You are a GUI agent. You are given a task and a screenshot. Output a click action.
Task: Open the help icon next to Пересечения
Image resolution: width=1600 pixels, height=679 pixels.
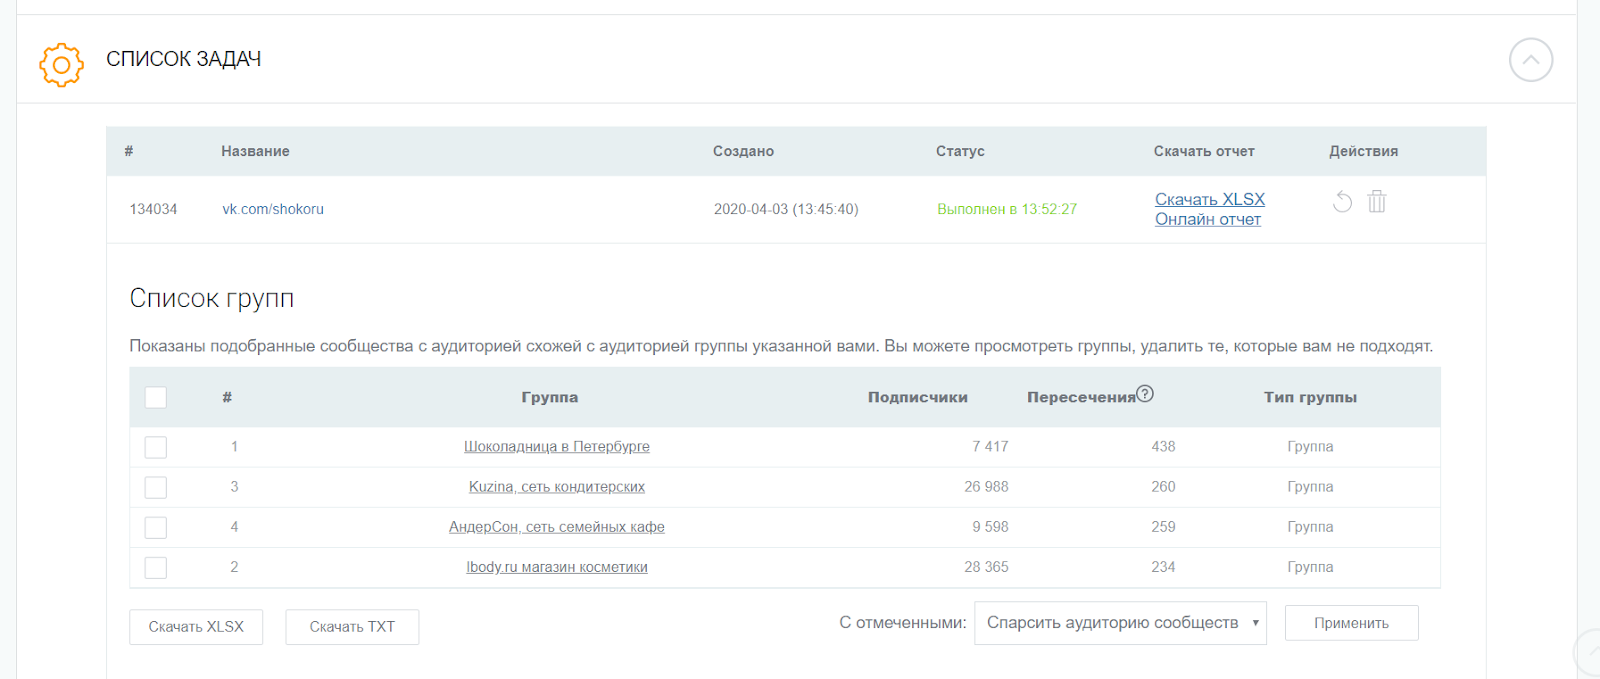1145,394
